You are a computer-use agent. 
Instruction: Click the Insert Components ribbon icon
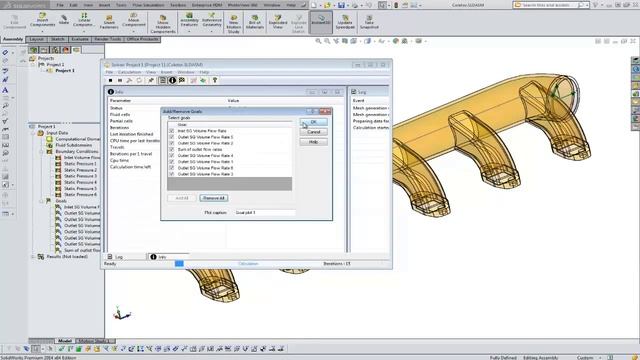click(x=42, y=20)
